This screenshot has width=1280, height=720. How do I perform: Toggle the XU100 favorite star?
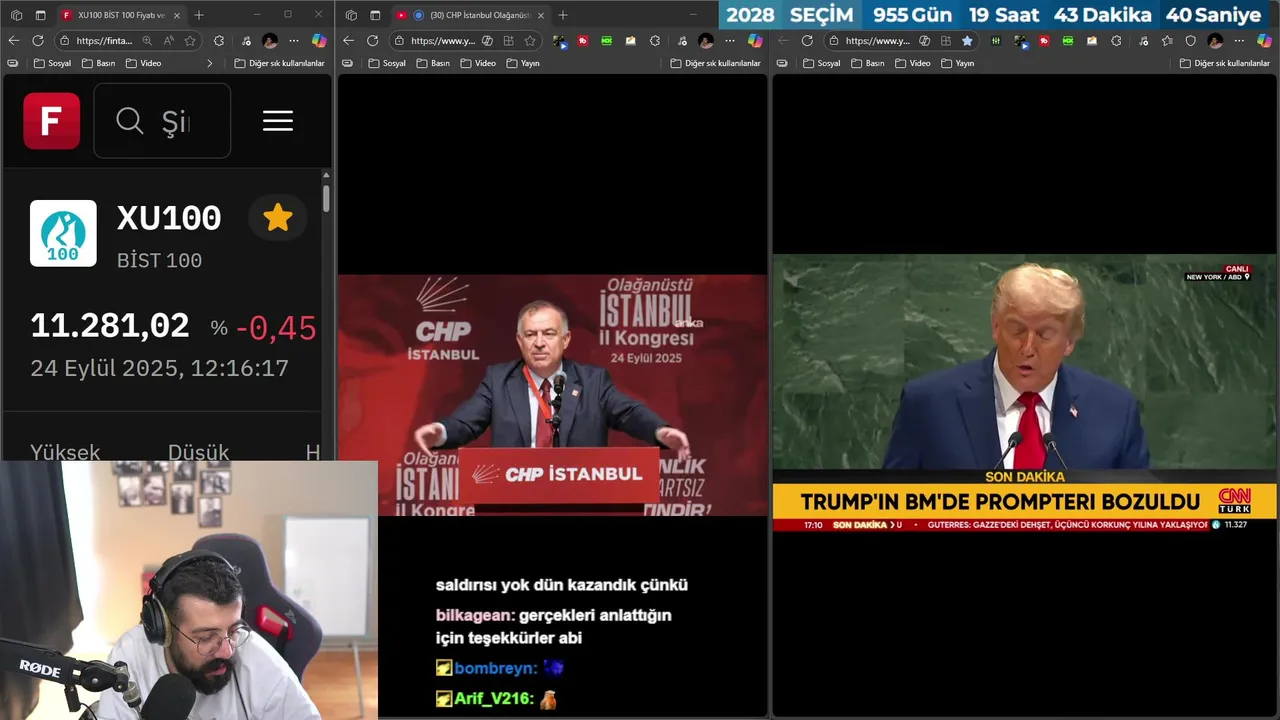pyautogui.click(x=278, y=218)
